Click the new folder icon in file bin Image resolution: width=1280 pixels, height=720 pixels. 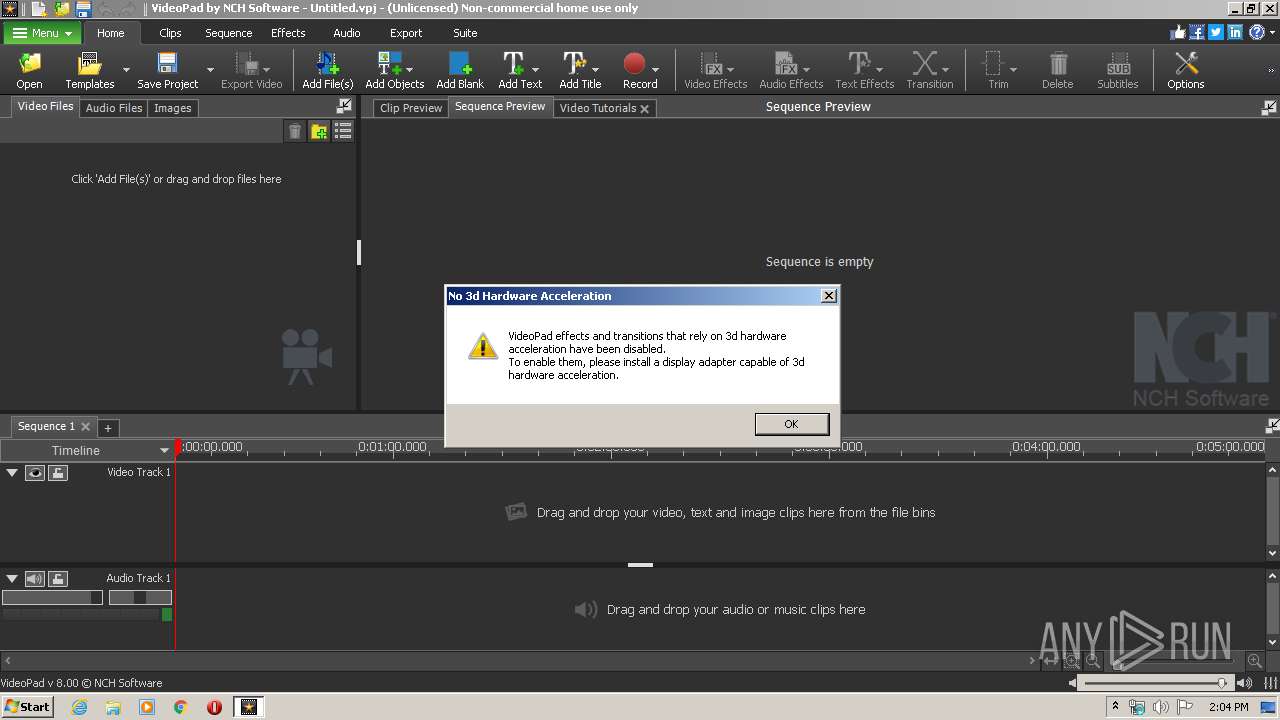point(319,131)
